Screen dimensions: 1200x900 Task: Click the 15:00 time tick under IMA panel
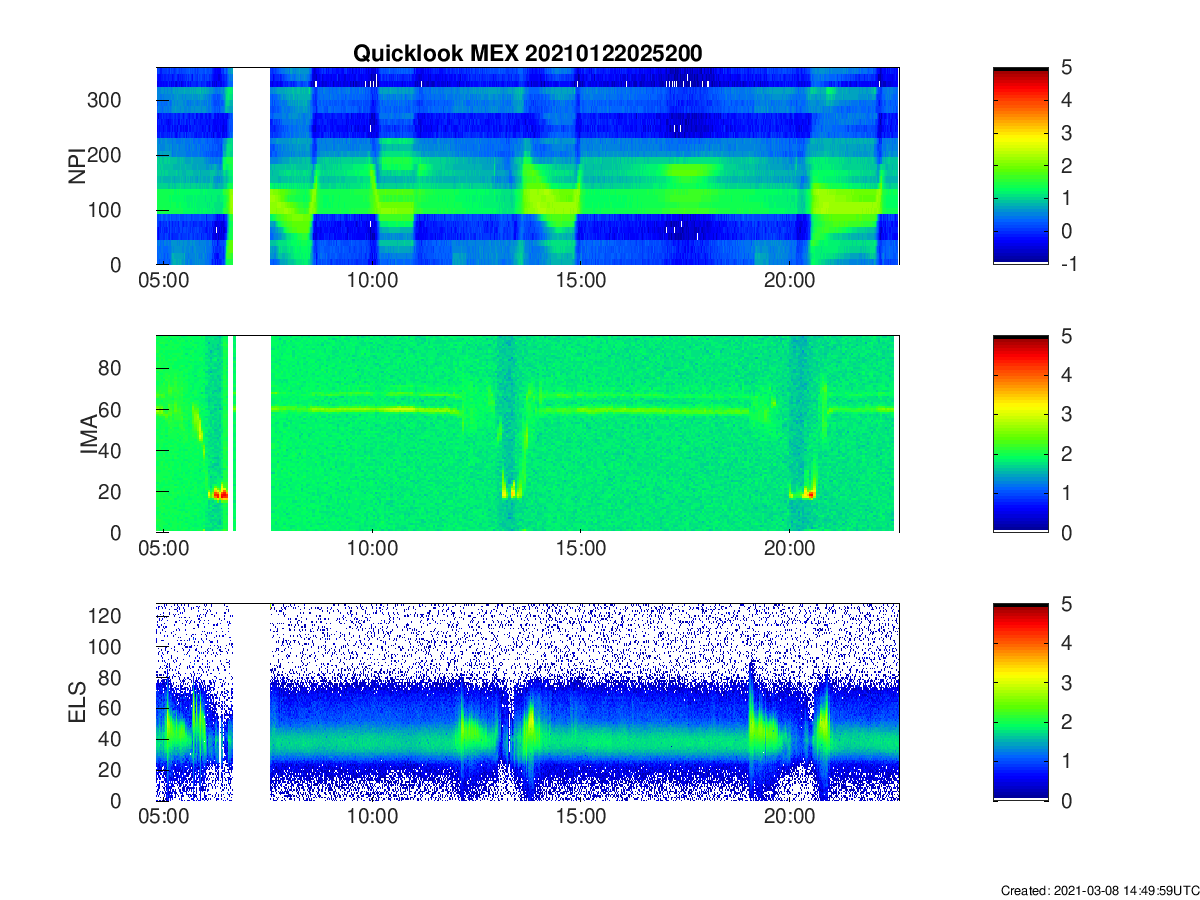tap(581, 550)
